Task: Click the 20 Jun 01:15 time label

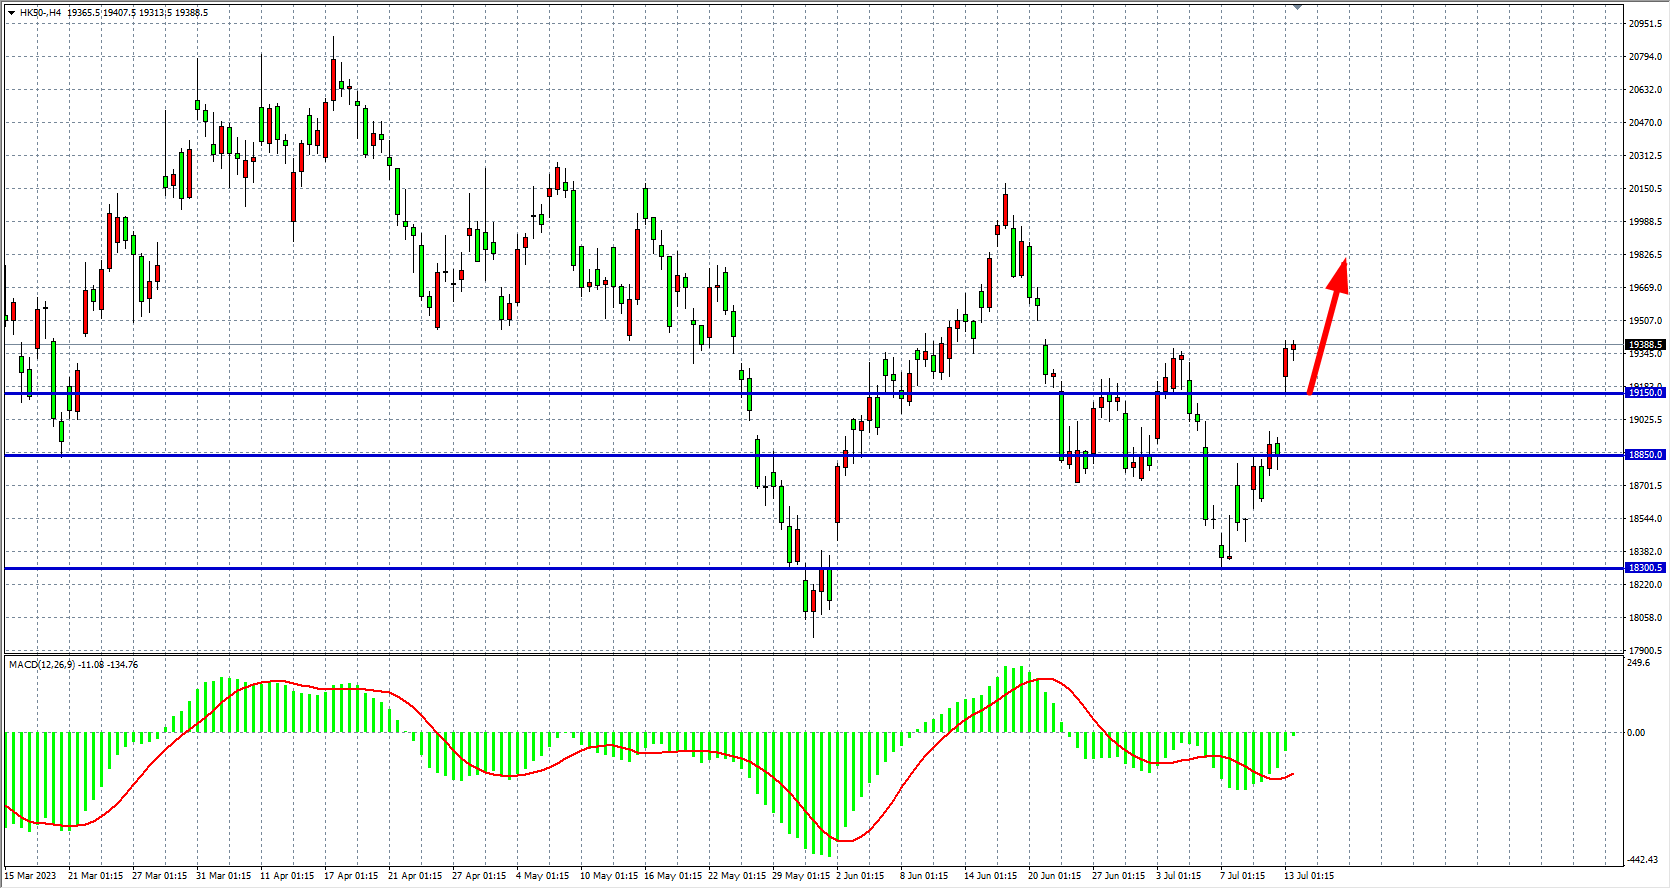Action: point(1055,876)
